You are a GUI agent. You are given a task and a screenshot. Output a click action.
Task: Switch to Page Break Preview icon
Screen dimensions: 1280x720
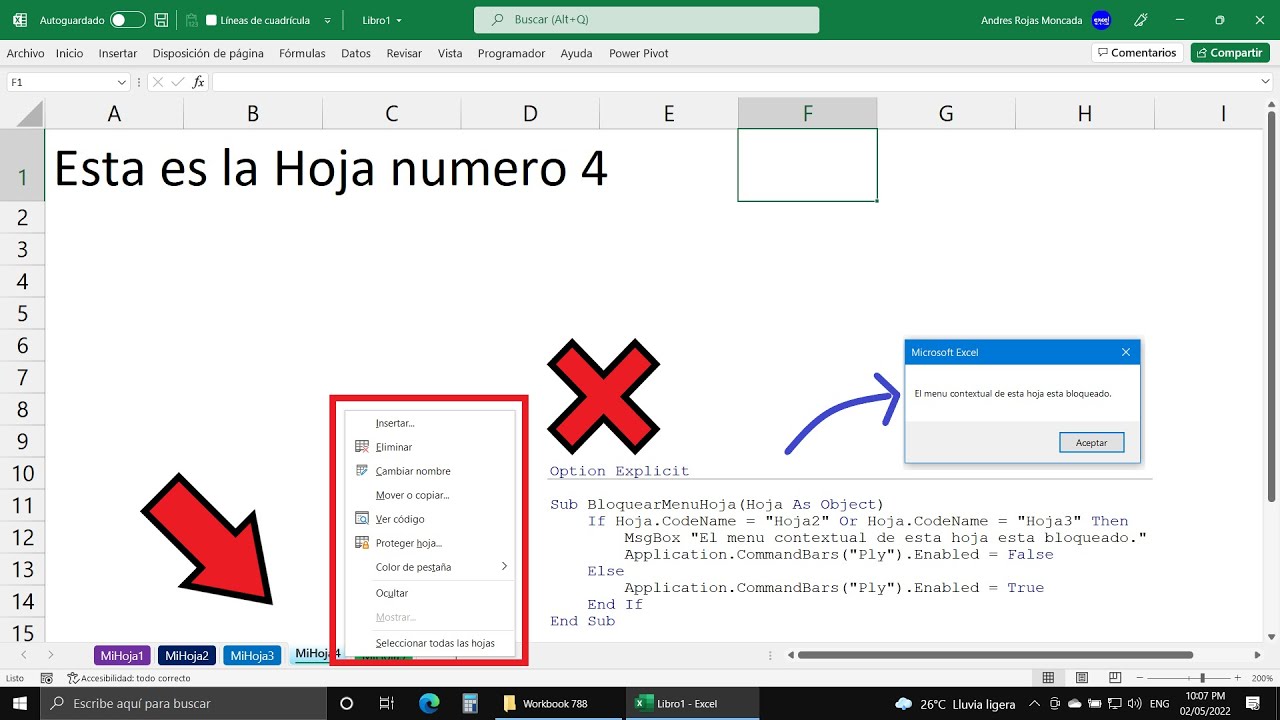pyautogui.click(x=1117, y=678)
